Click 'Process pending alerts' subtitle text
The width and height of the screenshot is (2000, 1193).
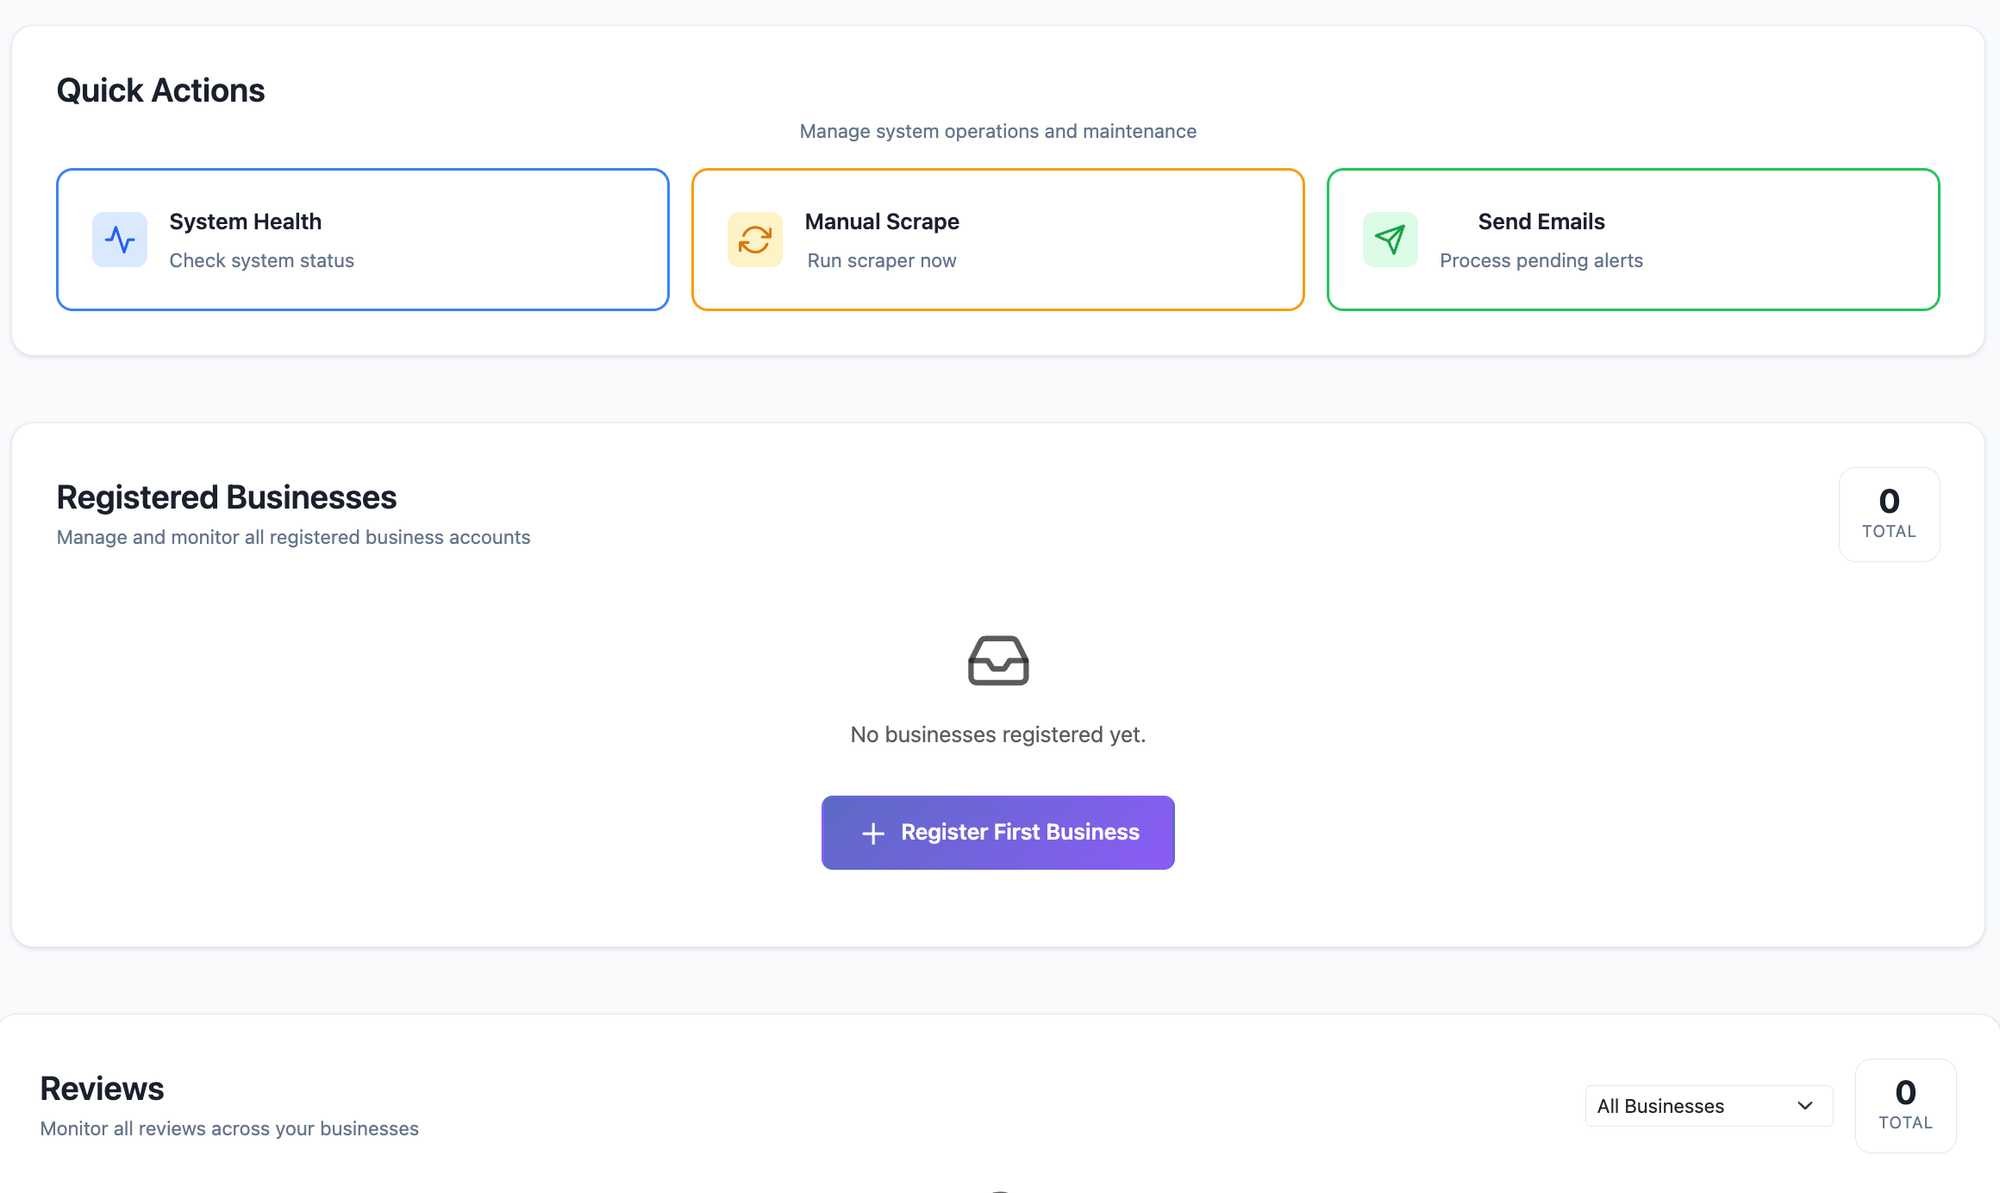click(1541, 261)
